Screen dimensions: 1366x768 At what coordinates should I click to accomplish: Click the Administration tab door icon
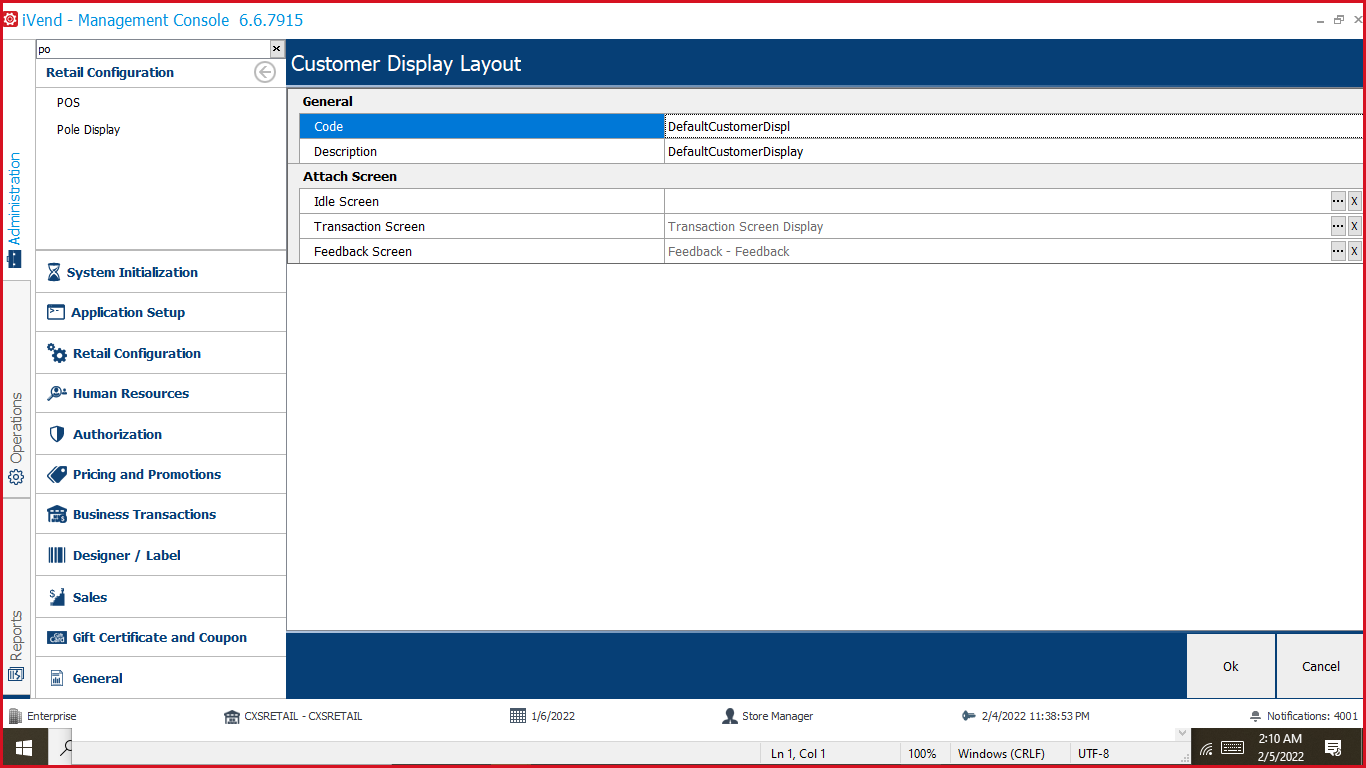(x=14, y=259)
